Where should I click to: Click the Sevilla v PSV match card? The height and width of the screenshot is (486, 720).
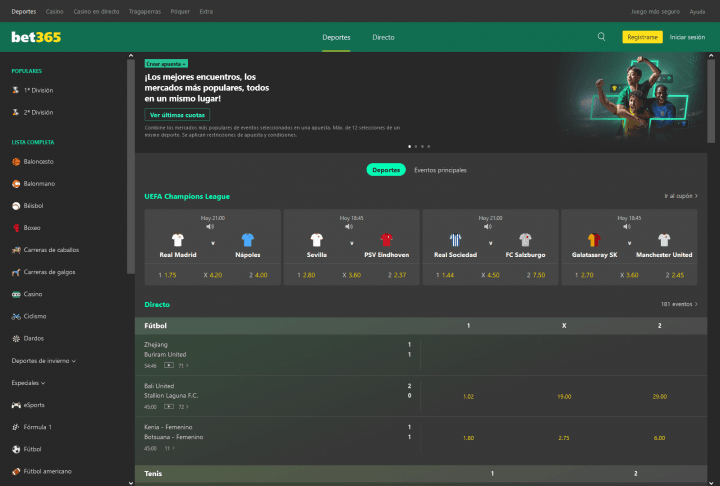point(351,247)
